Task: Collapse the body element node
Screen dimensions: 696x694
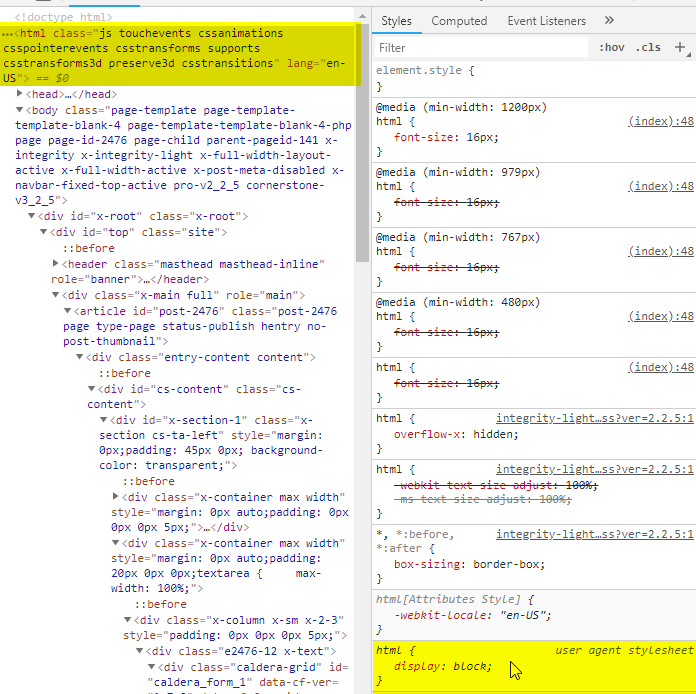Action: point(21,110)
